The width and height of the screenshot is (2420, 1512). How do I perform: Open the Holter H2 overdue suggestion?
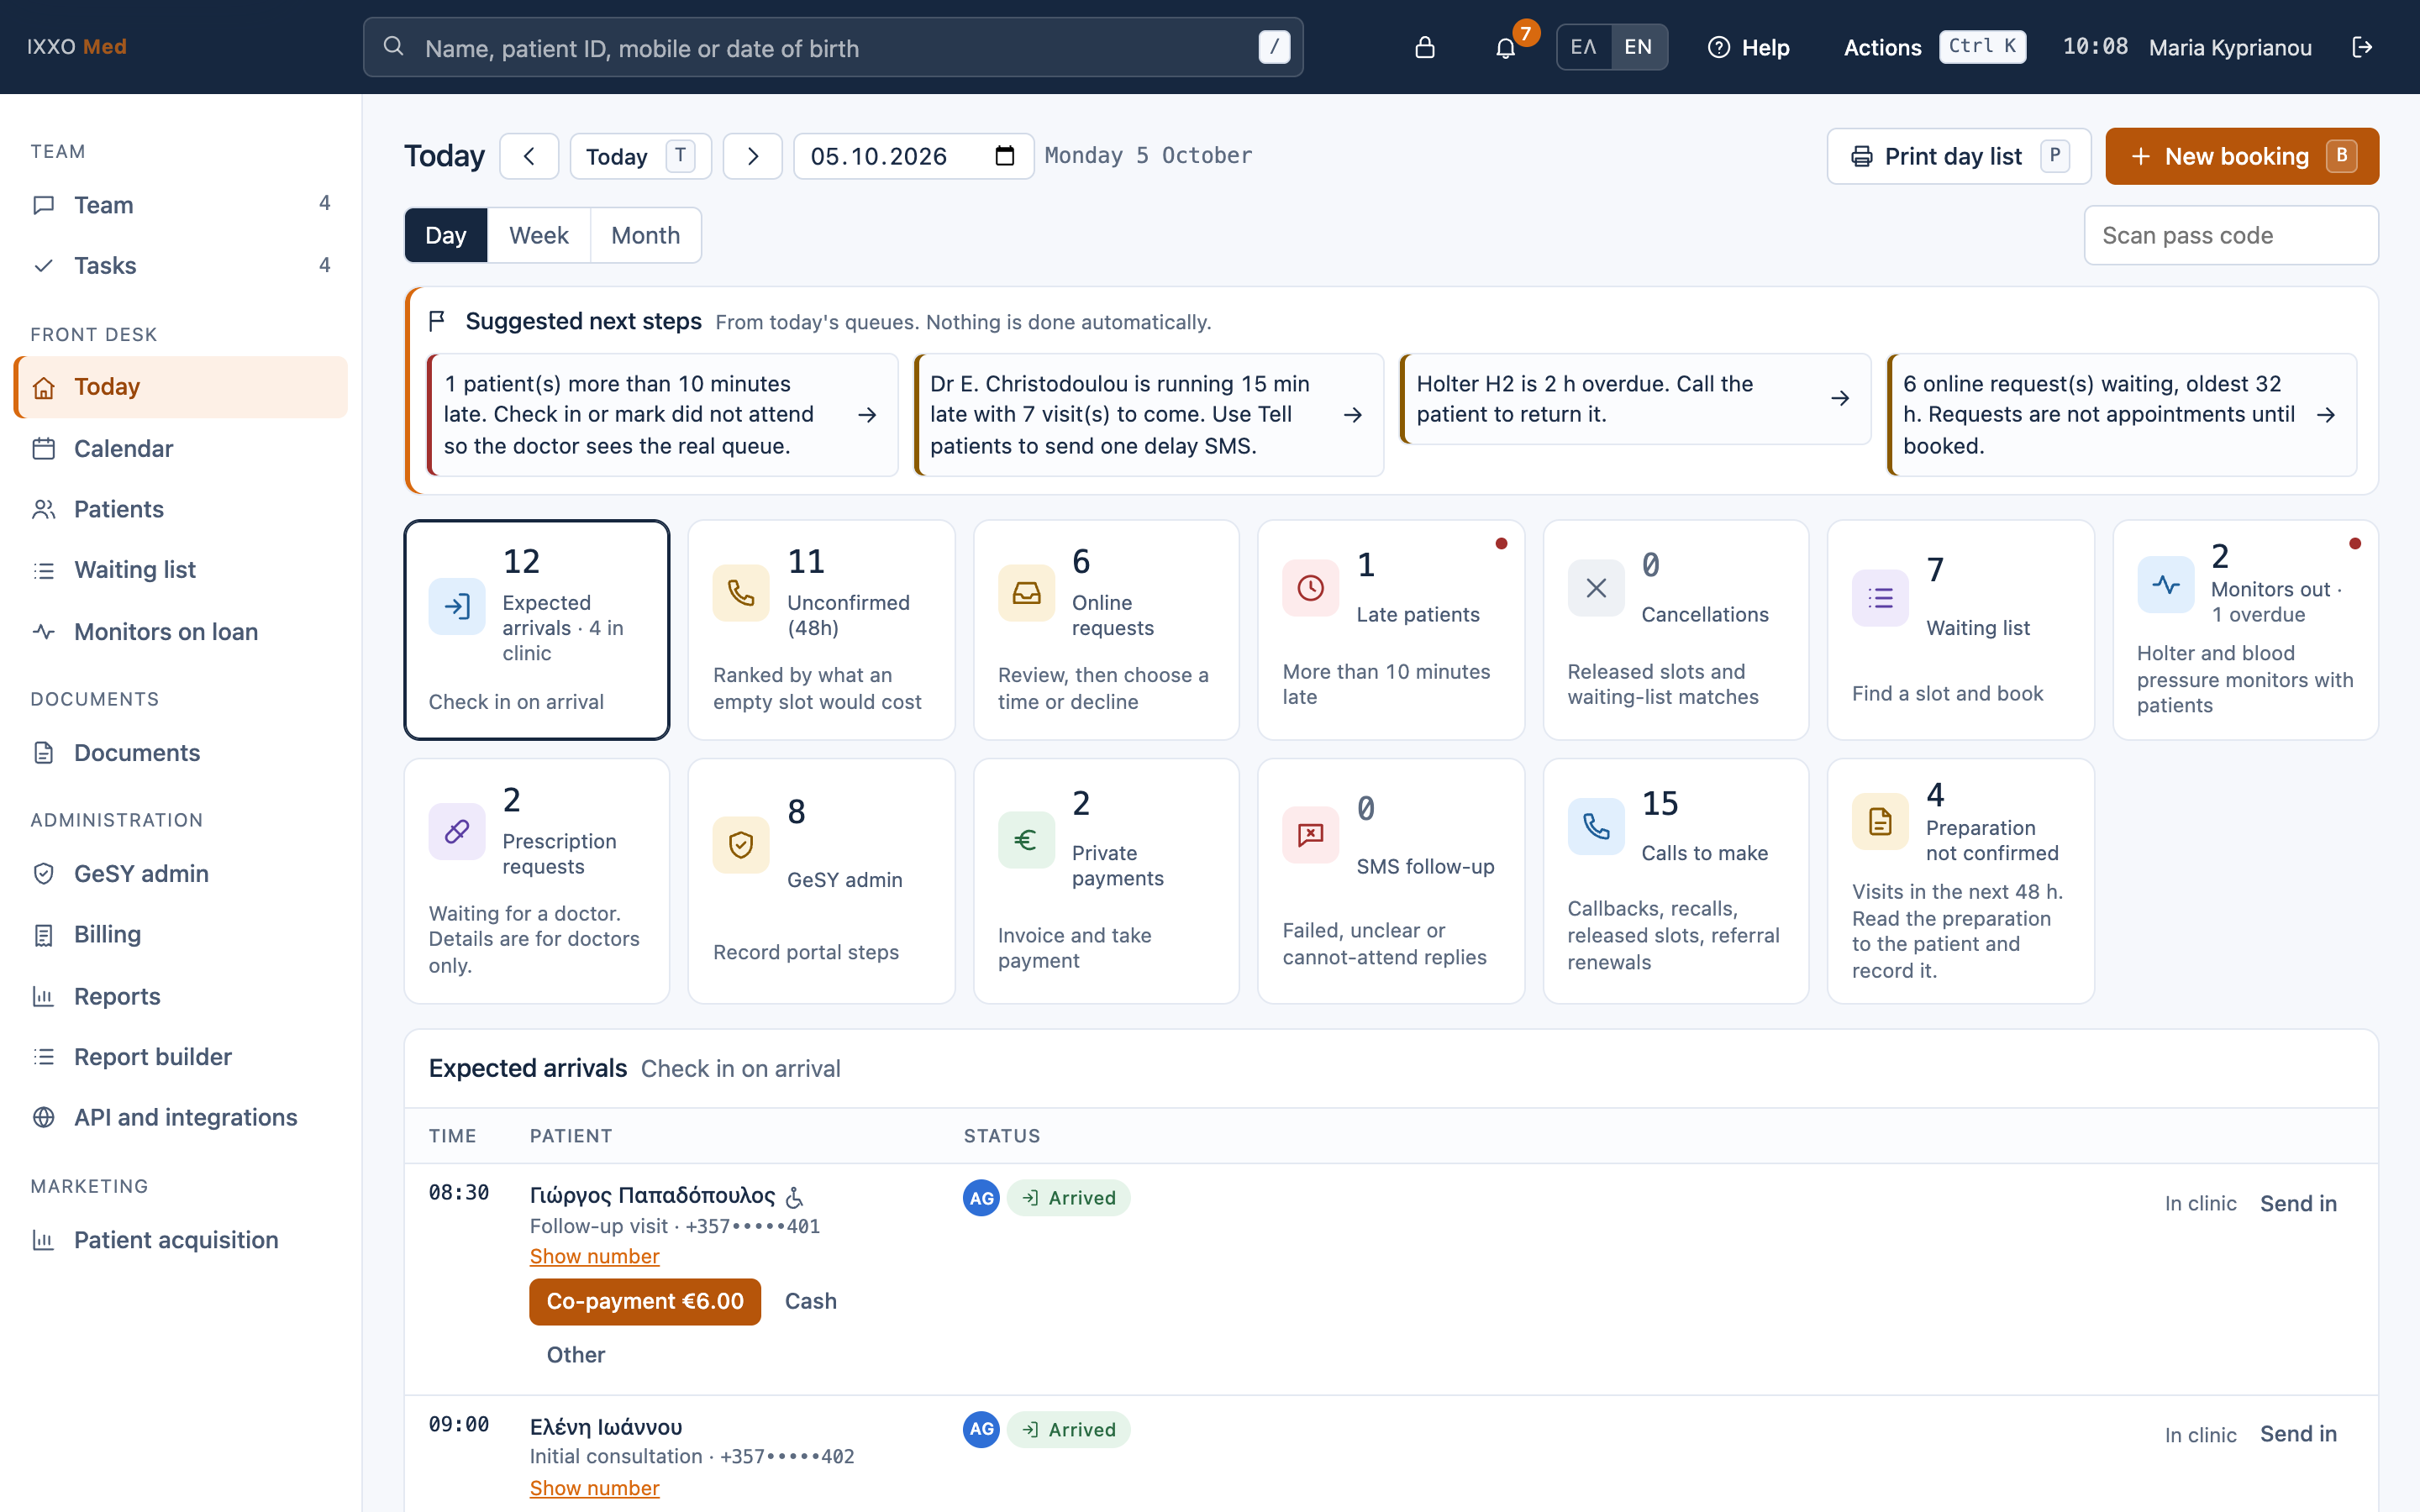click(1635, 399)
